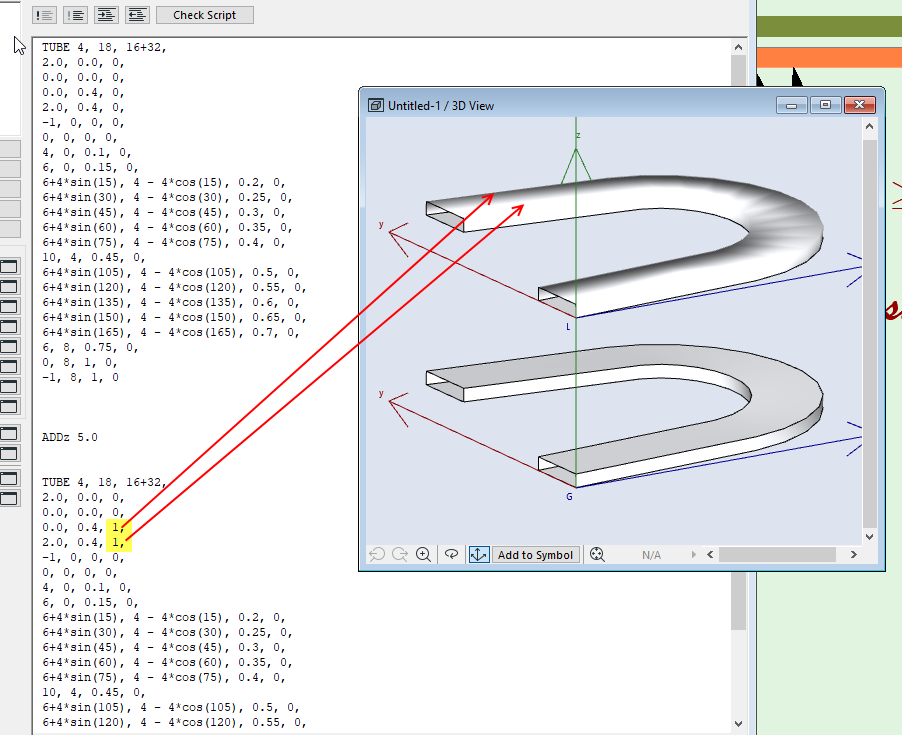Viewport: 902px width, 735px height.
Task: Activate the orbit tool in 3D View
Action: (x=452, y=554)
